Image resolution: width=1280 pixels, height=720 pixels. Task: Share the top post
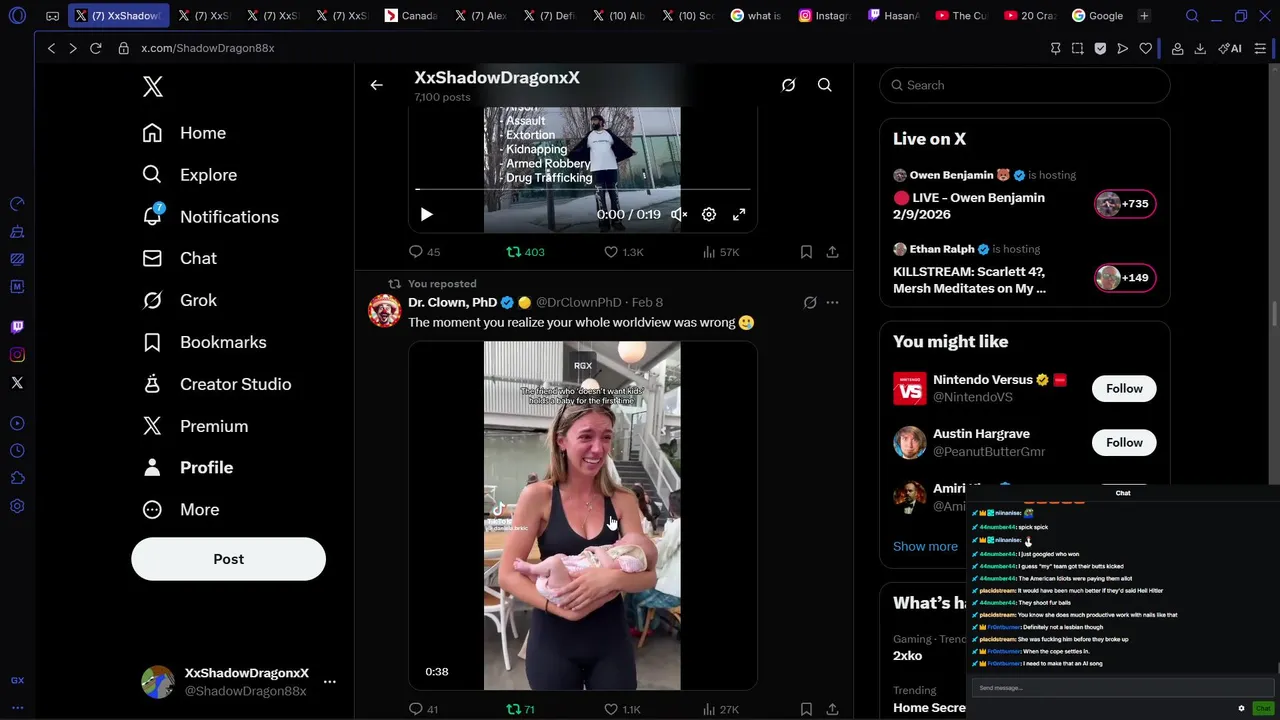coord(832,252)
